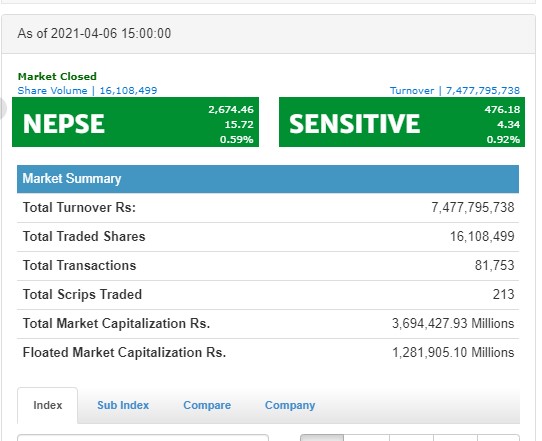Click SENSITIVE index value 476.18
542x441 pixels.
coord(502,110)
